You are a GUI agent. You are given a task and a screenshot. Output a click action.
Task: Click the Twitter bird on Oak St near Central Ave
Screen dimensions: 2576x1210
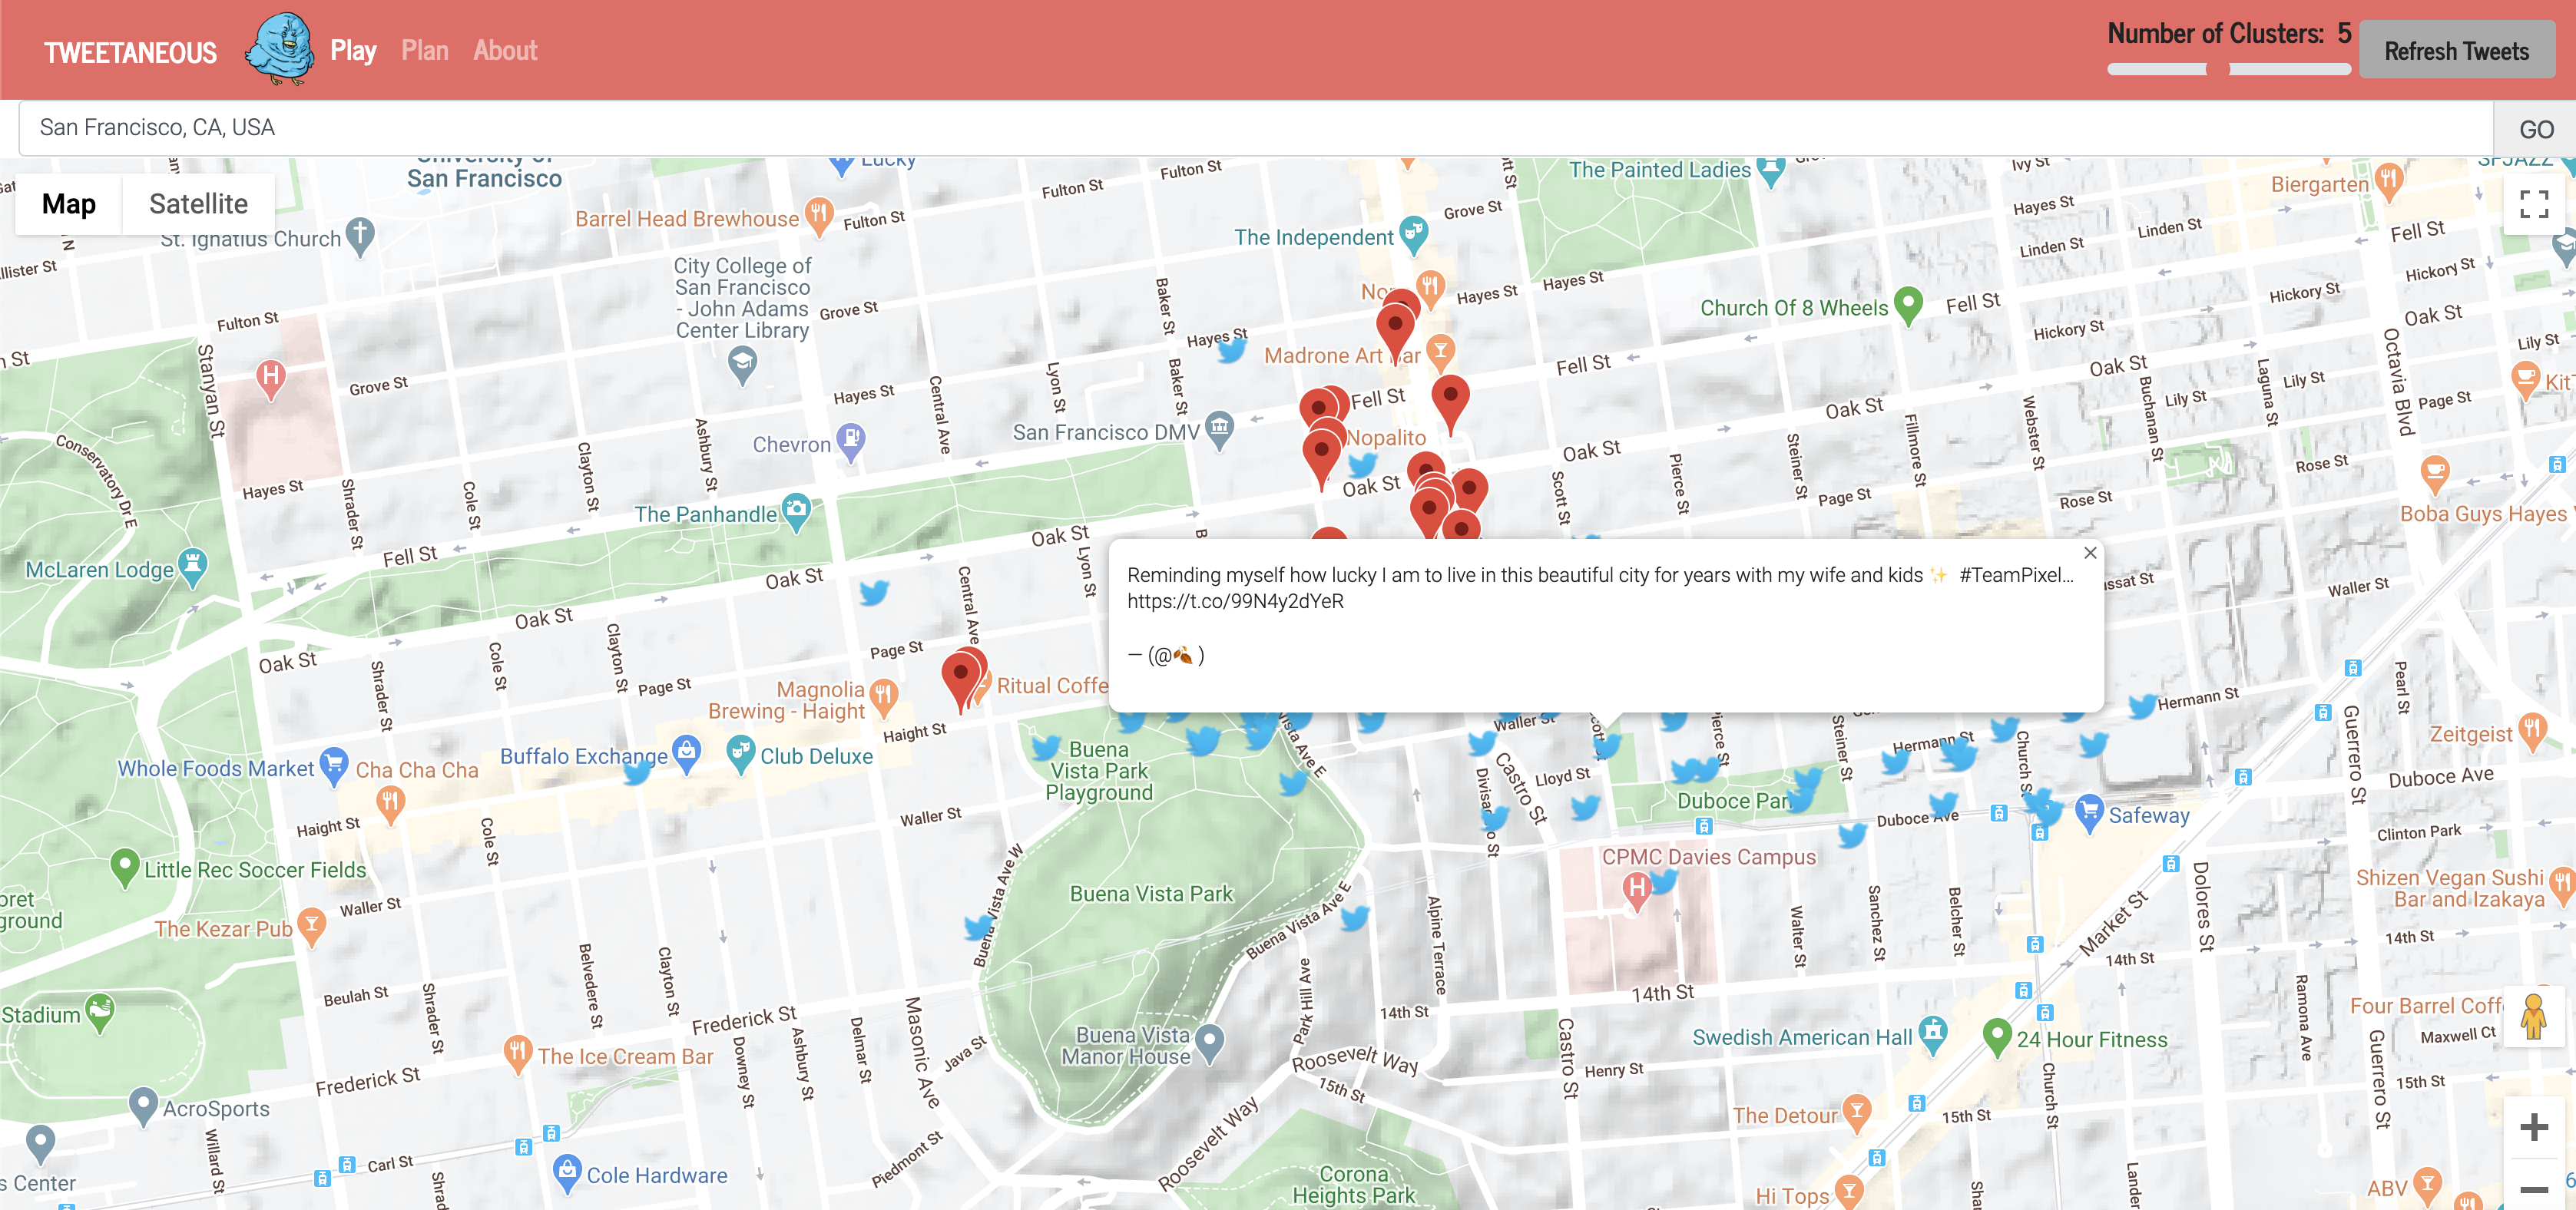click(874, 592)
